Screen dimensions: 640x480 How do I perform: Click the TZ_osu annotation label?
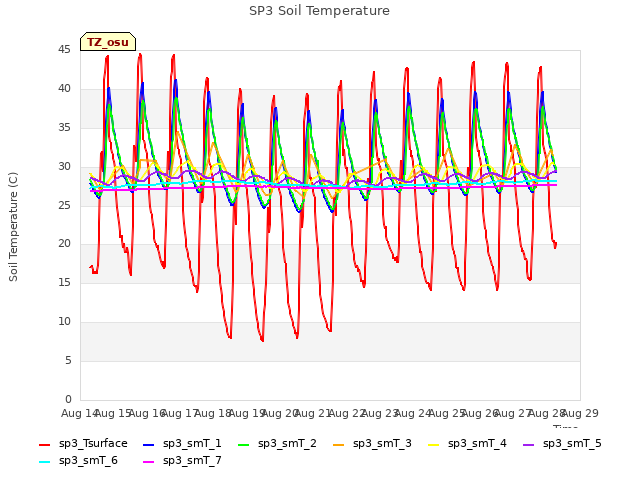coord(108,42)
